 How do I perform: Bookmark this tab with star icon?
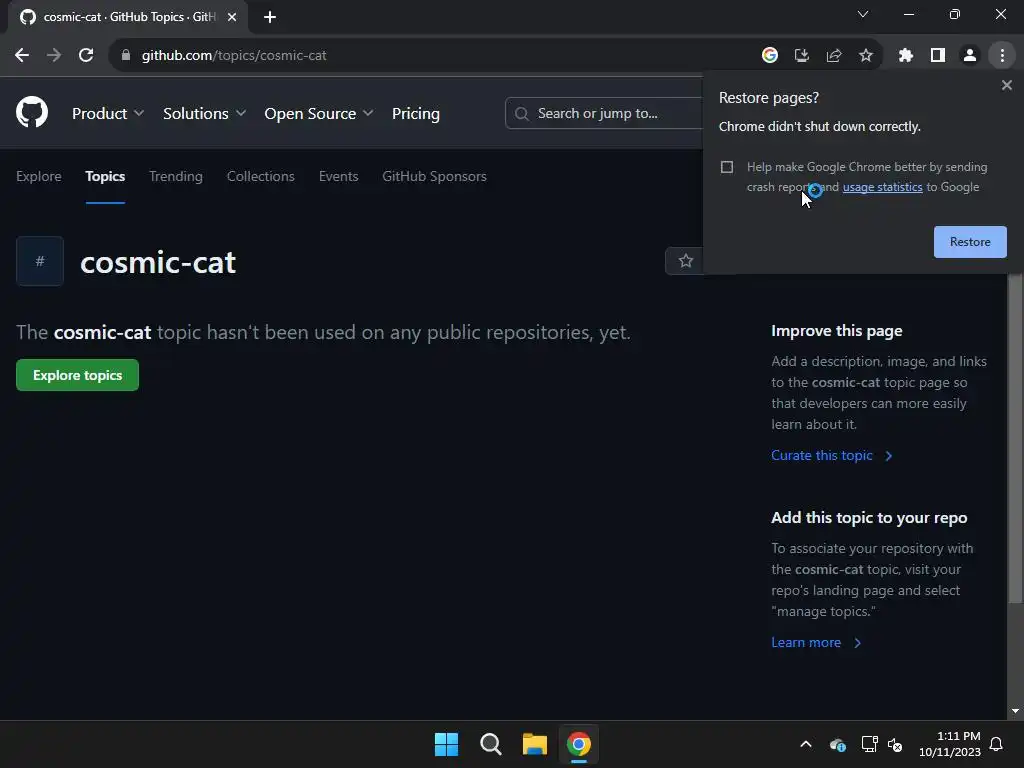tap(866, 56)
